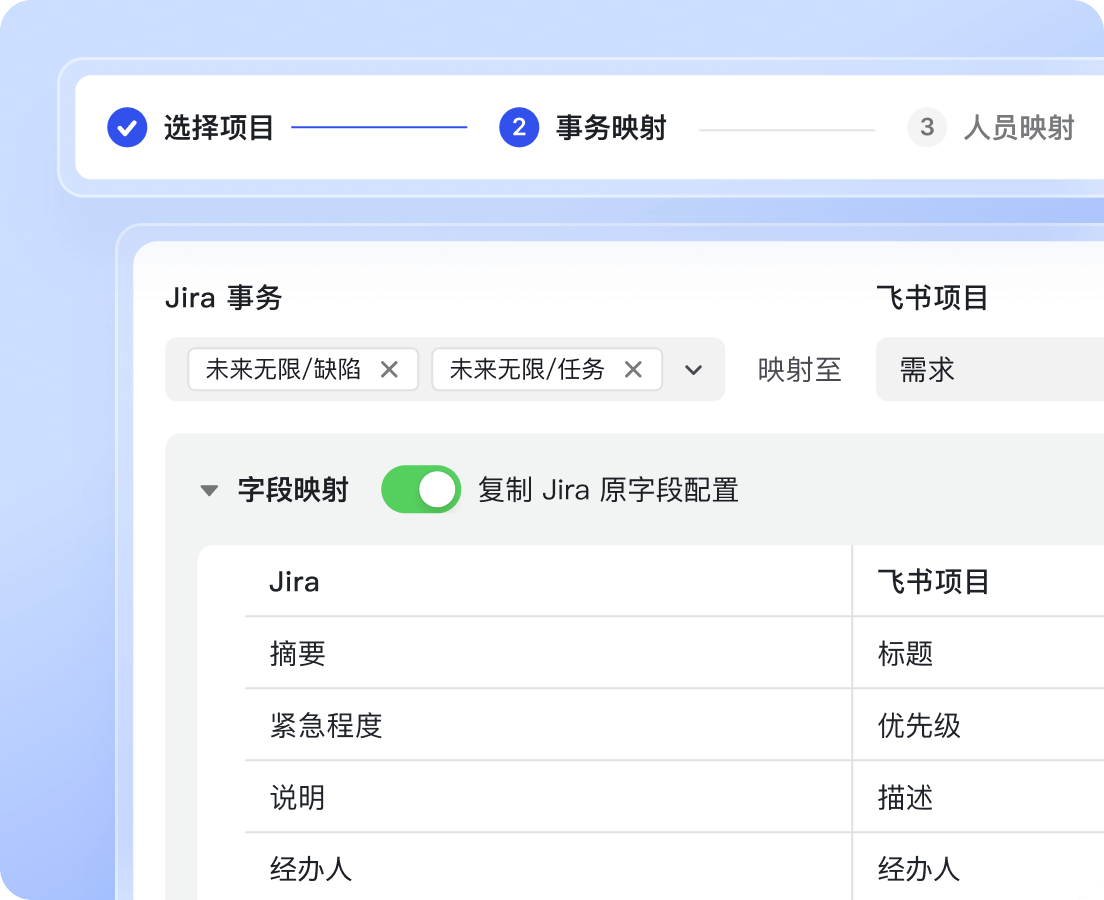Select the 紧急程度 Jira field cell
This screenshot has height=900, width=1104.
[x=548, y=725]
